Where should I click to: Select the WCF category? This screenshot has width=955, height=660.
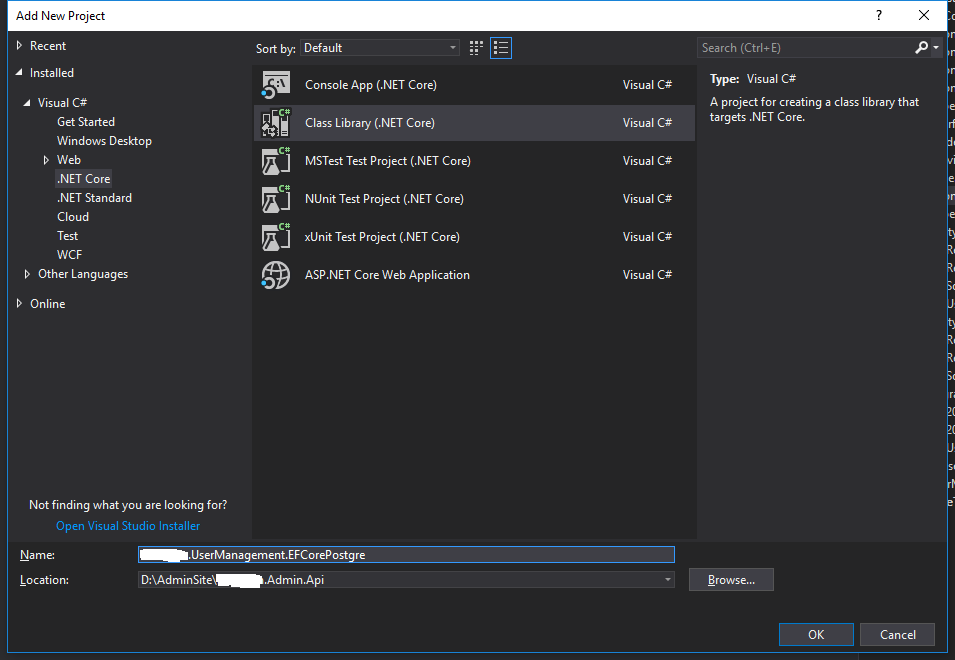(69, 255)
